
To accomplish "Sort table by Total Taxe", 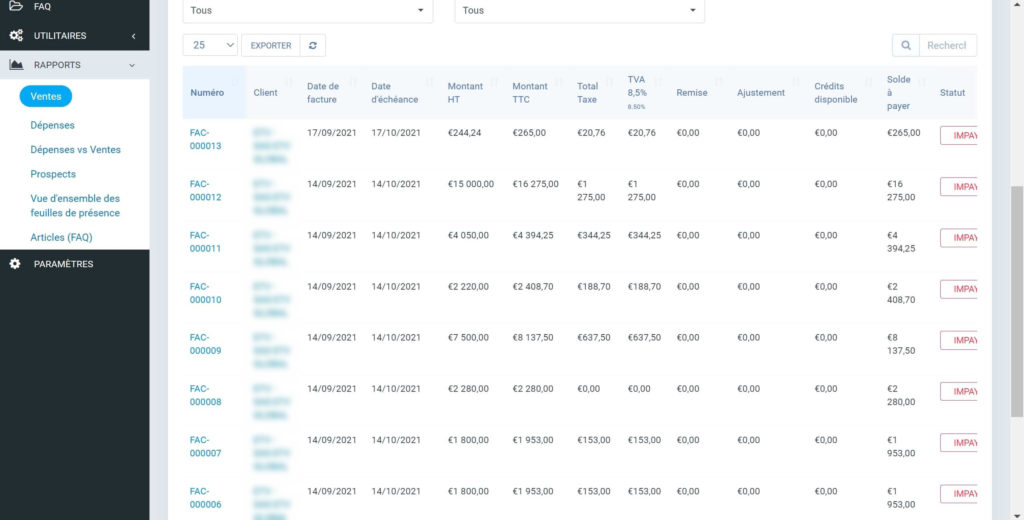I will (595, 93).
